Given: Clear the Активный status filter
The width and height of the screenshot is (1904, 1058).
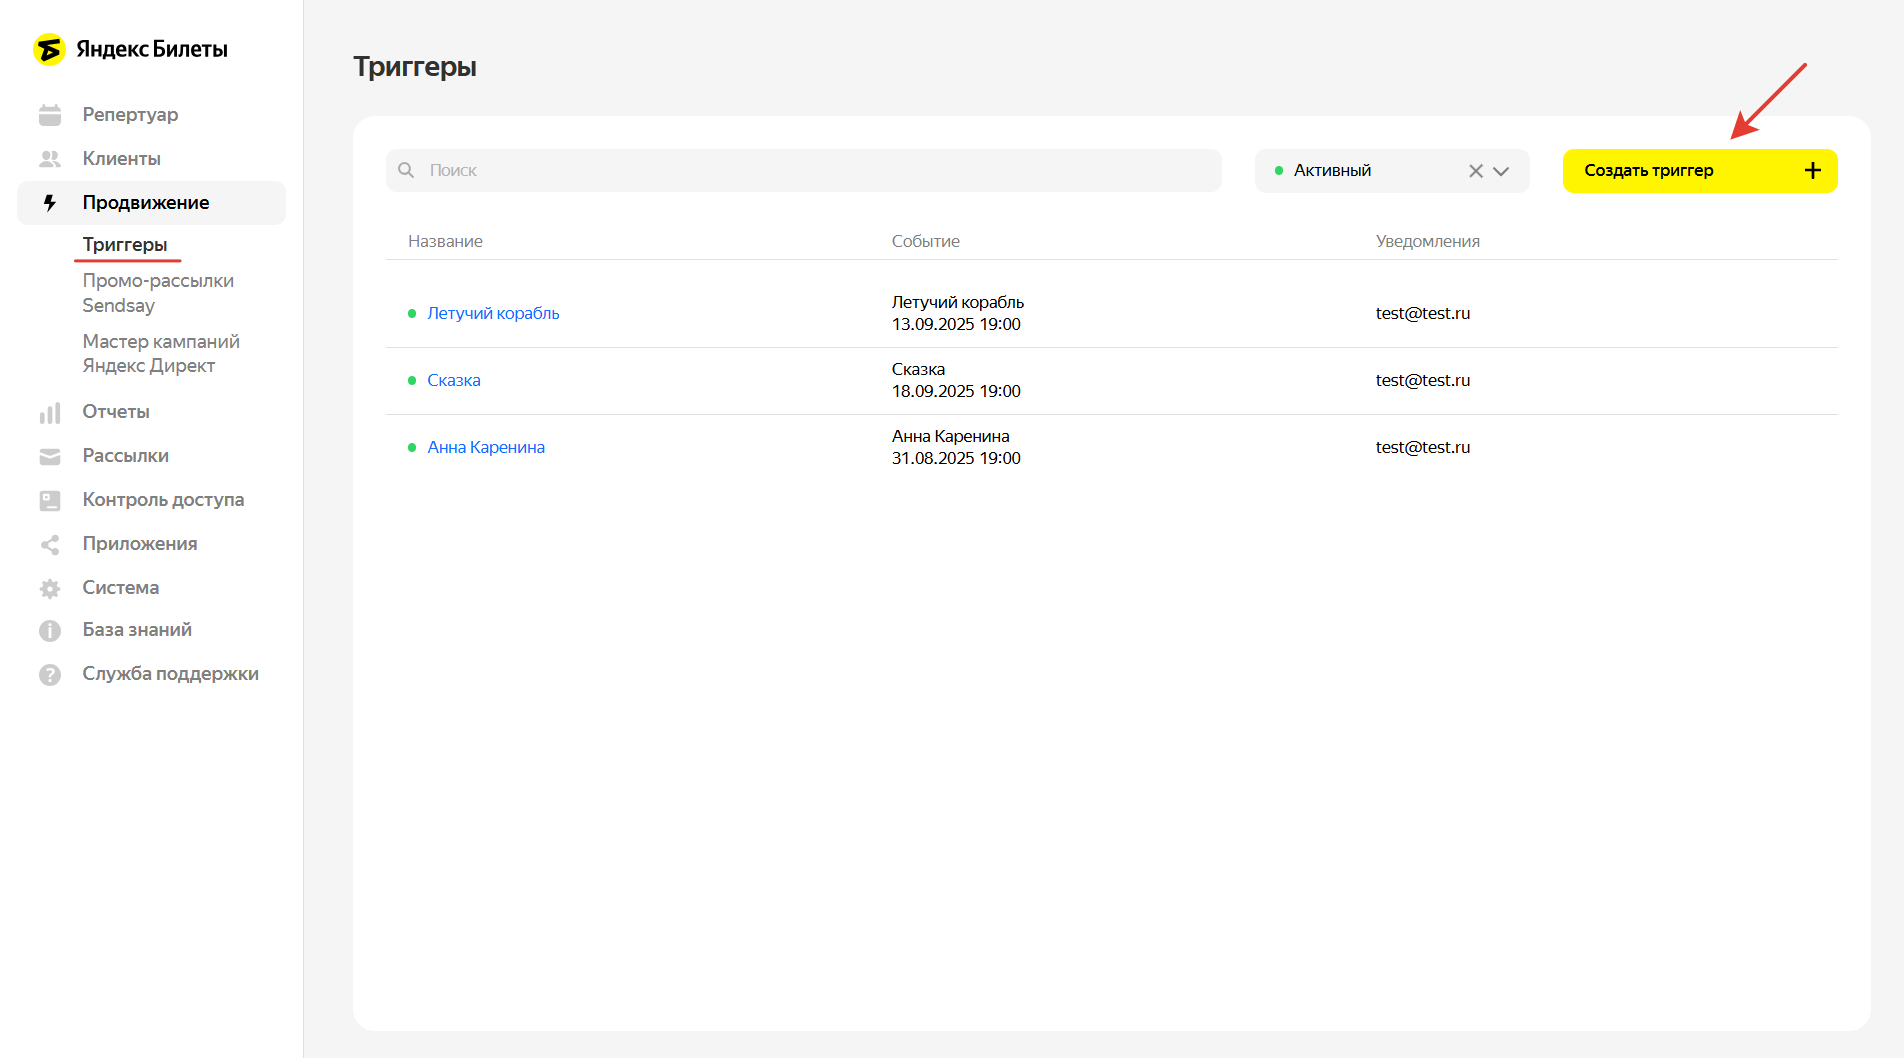Looking at the screenshot, I should (x=1475, y=171).
